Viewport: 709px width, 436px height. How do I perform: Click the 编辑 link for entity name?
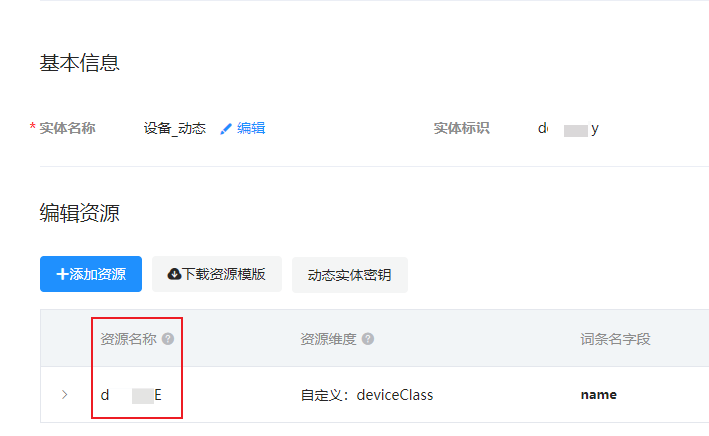pos(251,128)
